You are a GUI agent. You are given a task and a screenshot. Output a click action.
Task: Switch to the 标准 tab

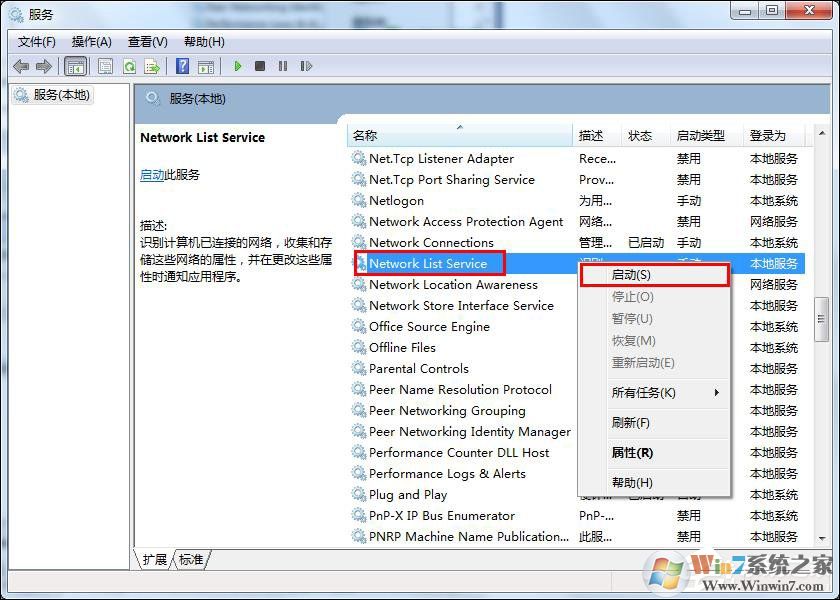pos(189,560)
